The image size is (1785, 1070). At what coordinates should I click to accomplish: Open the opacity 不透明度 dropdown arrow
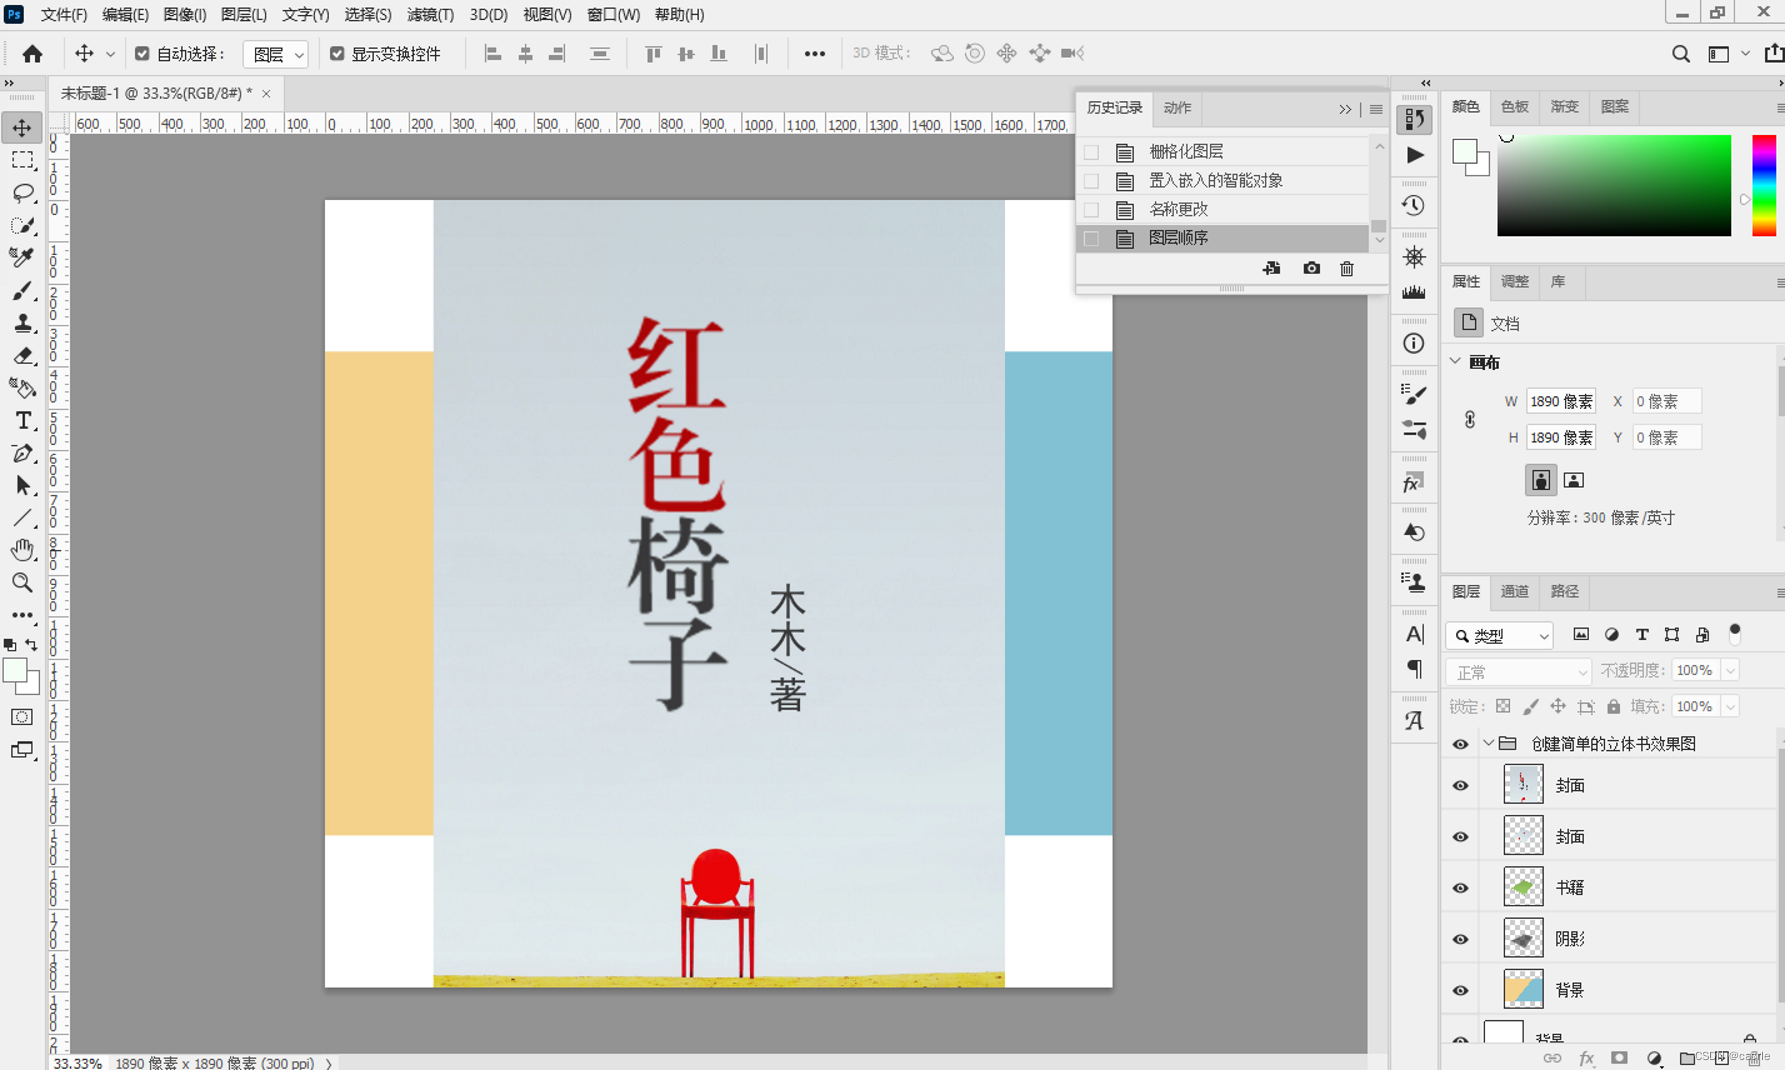tap(1731, 671)
